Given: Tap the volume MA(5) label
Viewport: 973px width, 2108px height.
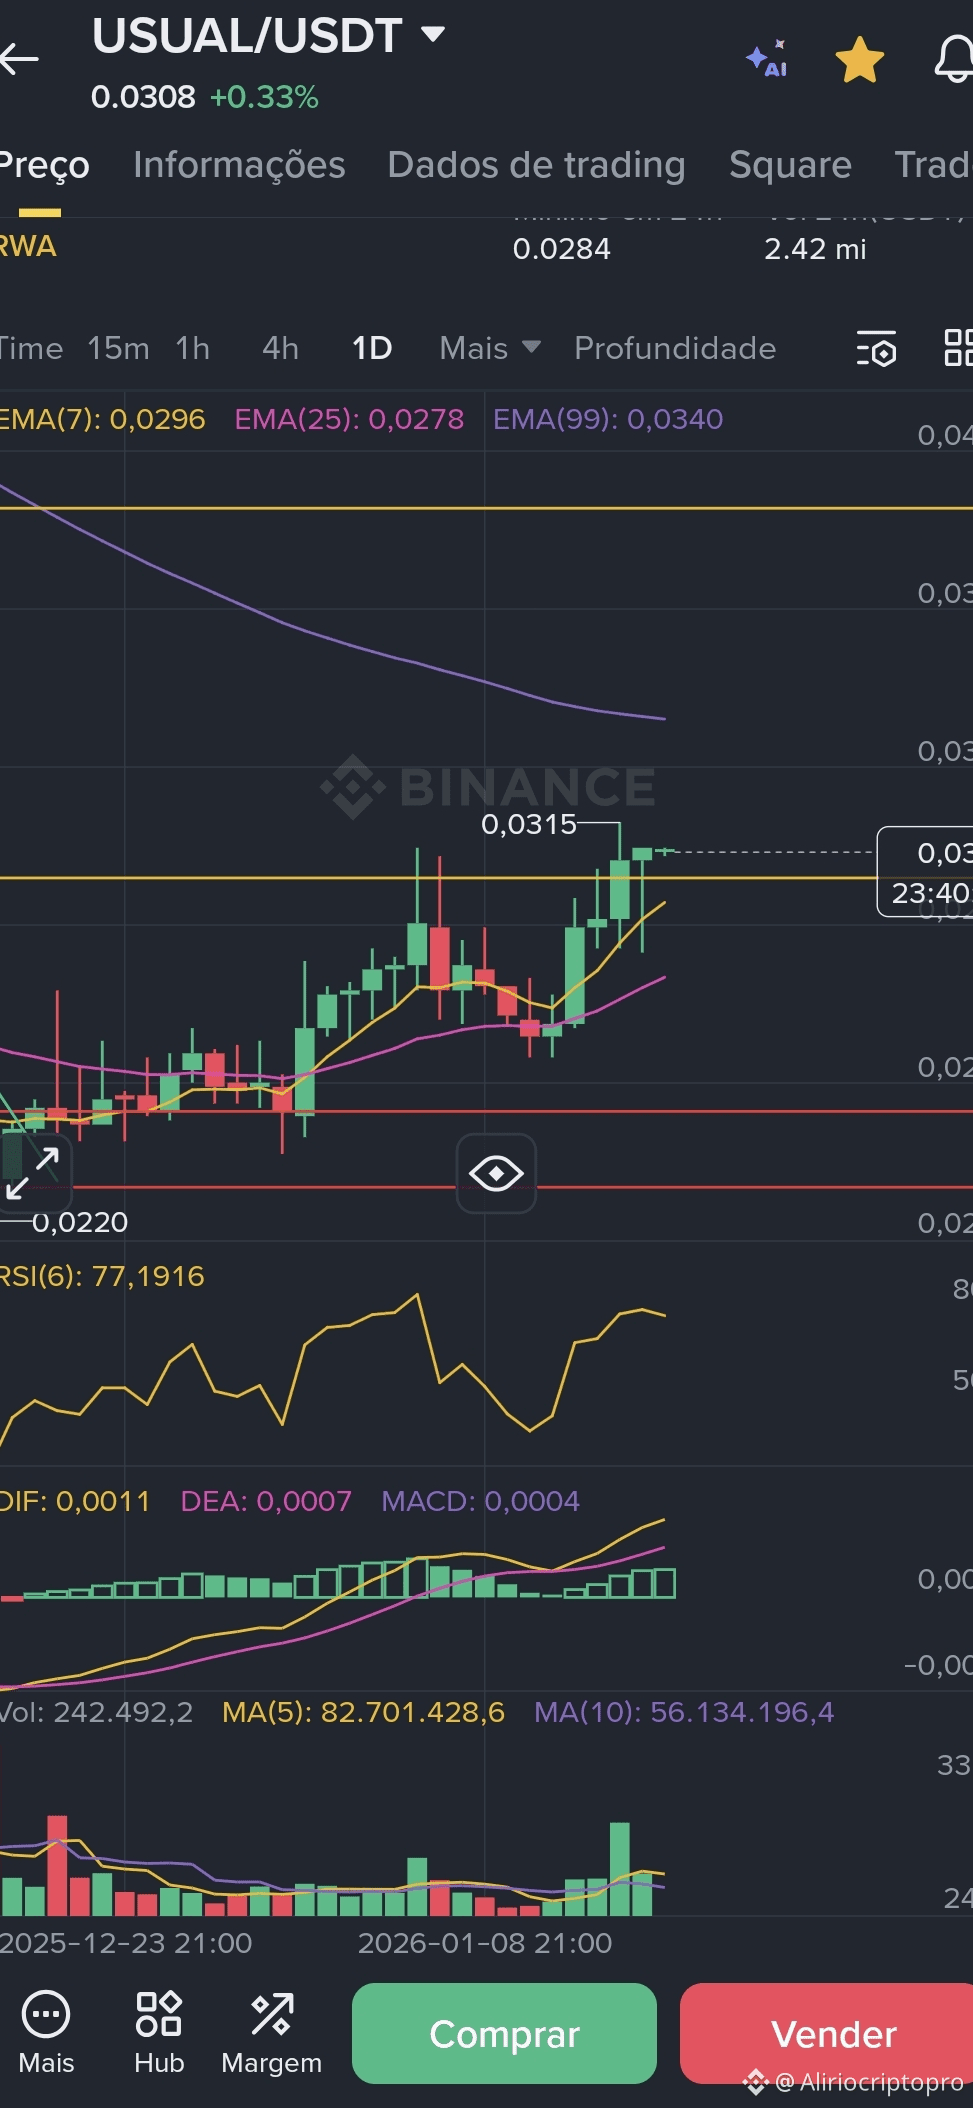Looking at the screenshot, I should pyautogui.click(x=363, y=1713).
